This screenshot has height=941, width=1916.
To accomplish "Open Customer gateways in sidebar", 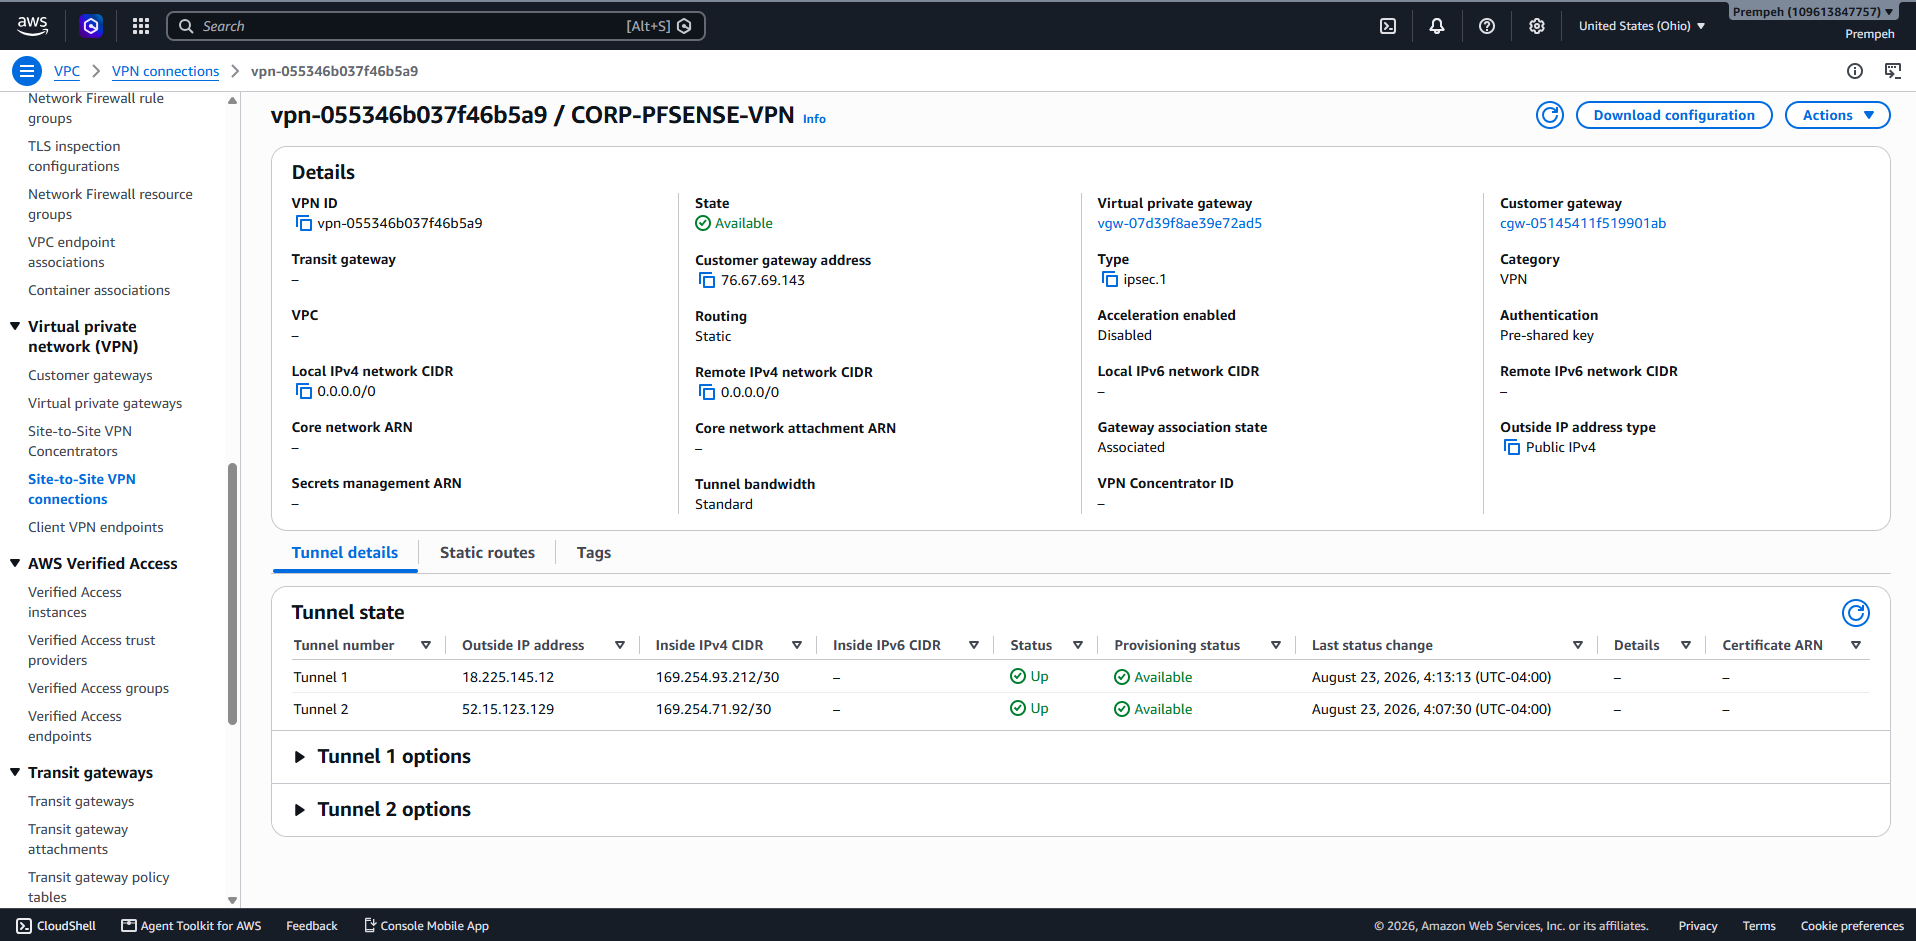I will [x=90, y=375].
